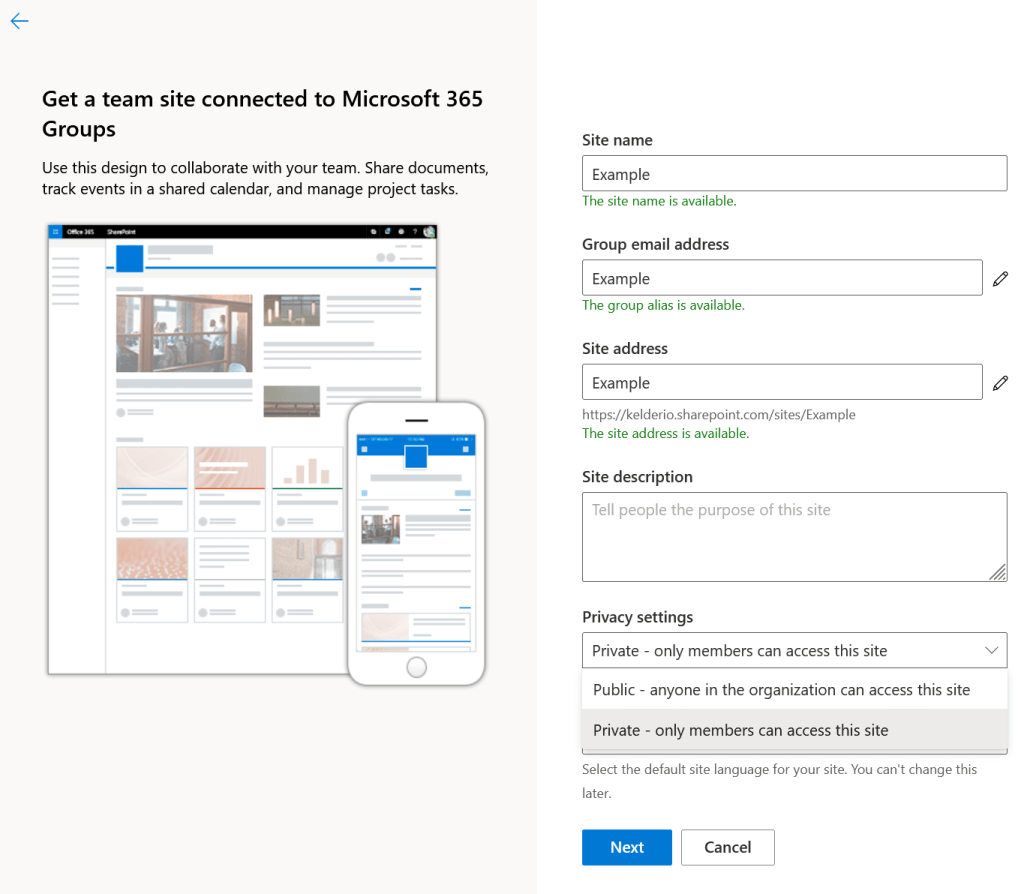Click the Microsoft 365 Groups heading
The height and width of the screenshot is (894, 1024).
(x=262, y=113)
